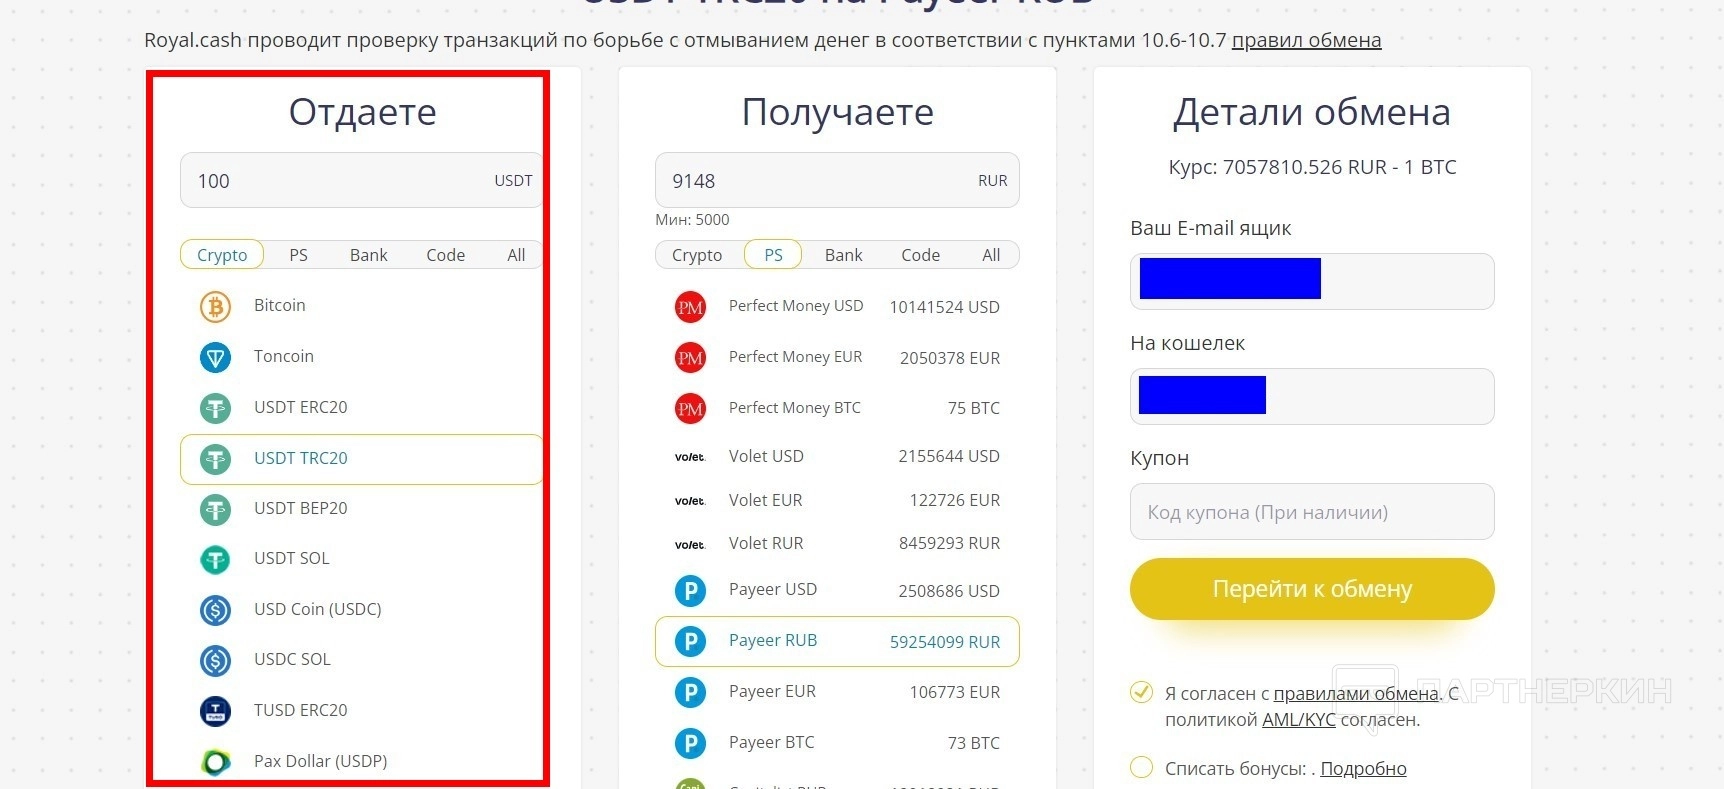Click the Volet EUR logo icon
Viewport: 1724px width, 789px height.
tap(690, 501)
